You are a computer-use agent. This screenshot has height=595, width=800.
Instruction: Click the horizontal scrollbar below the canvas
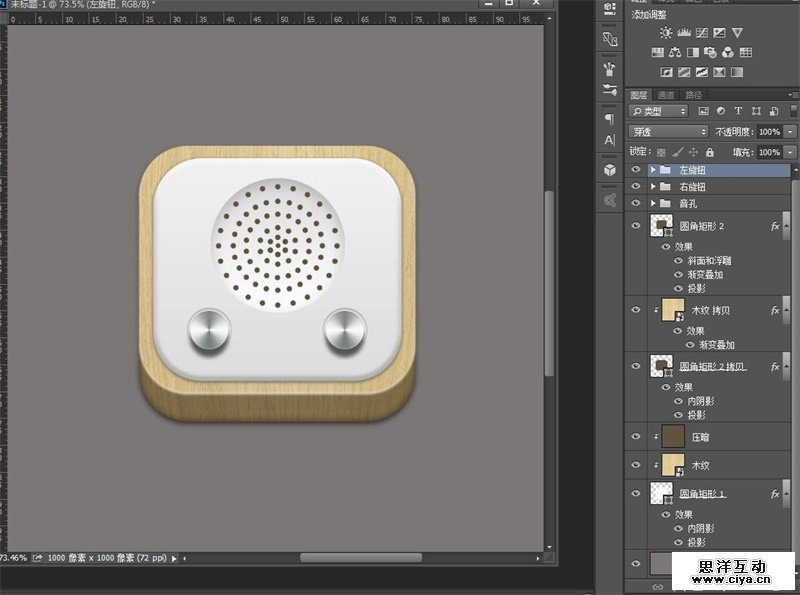tap(360, 557)
